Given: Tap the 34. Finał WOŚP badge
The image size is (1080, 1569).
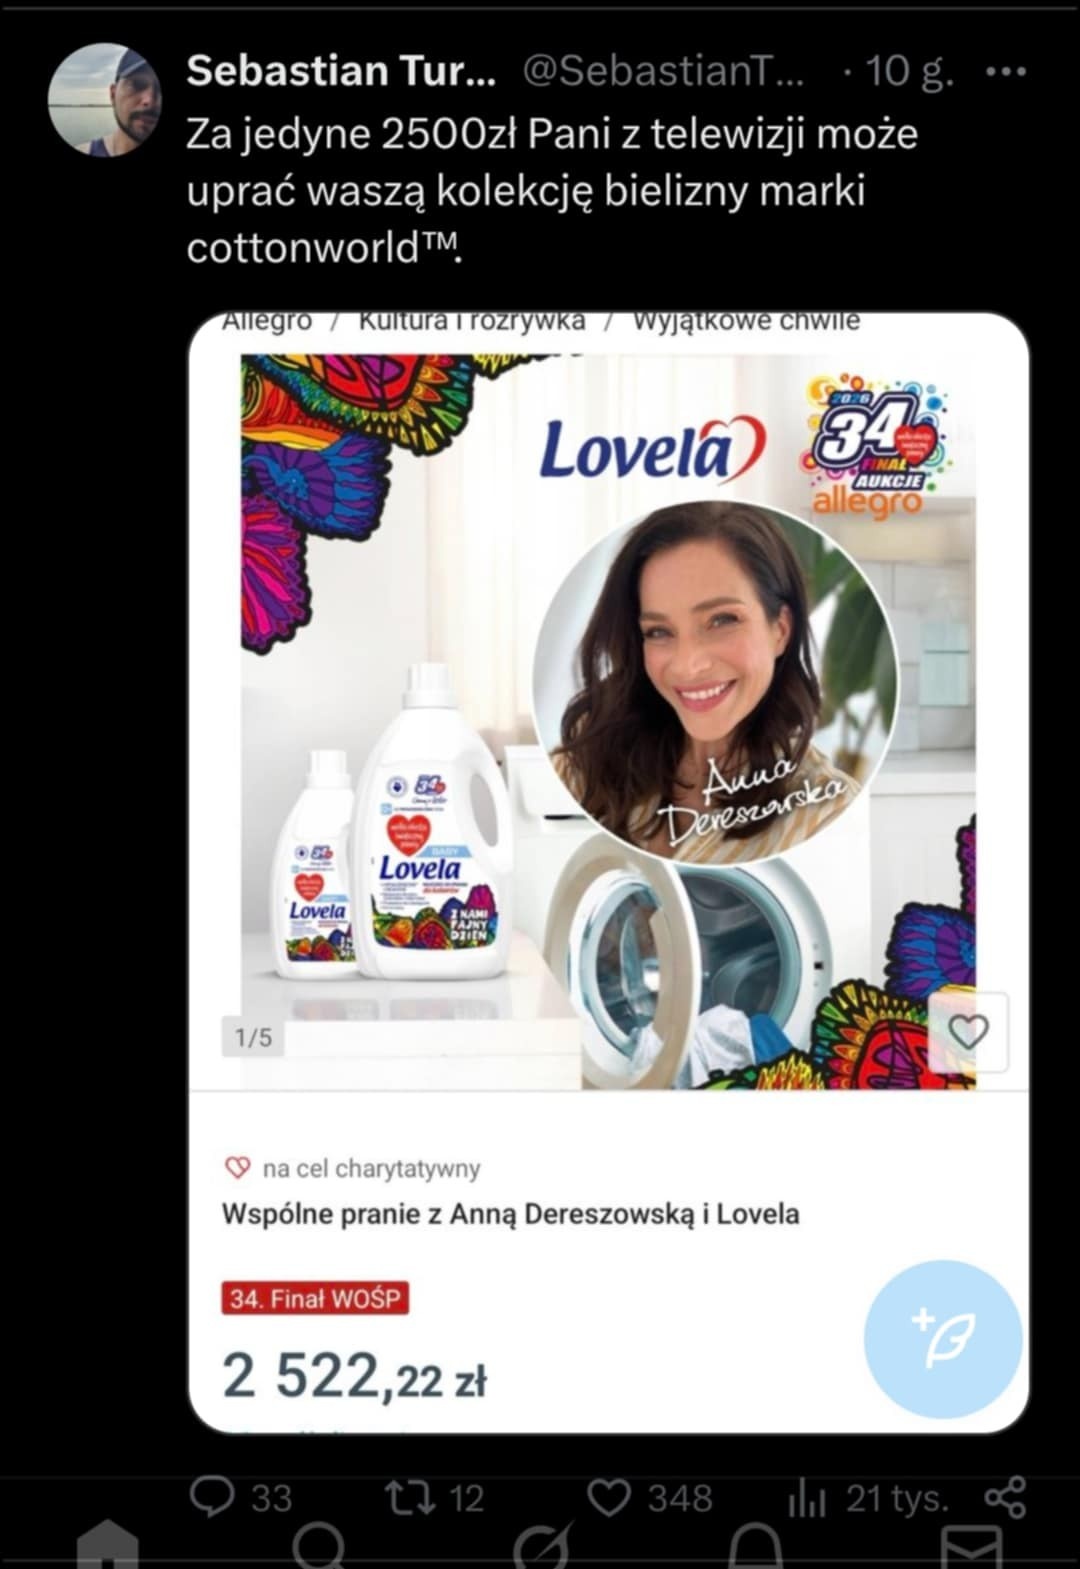Looking at the screenshot, I should (315, 1298).
